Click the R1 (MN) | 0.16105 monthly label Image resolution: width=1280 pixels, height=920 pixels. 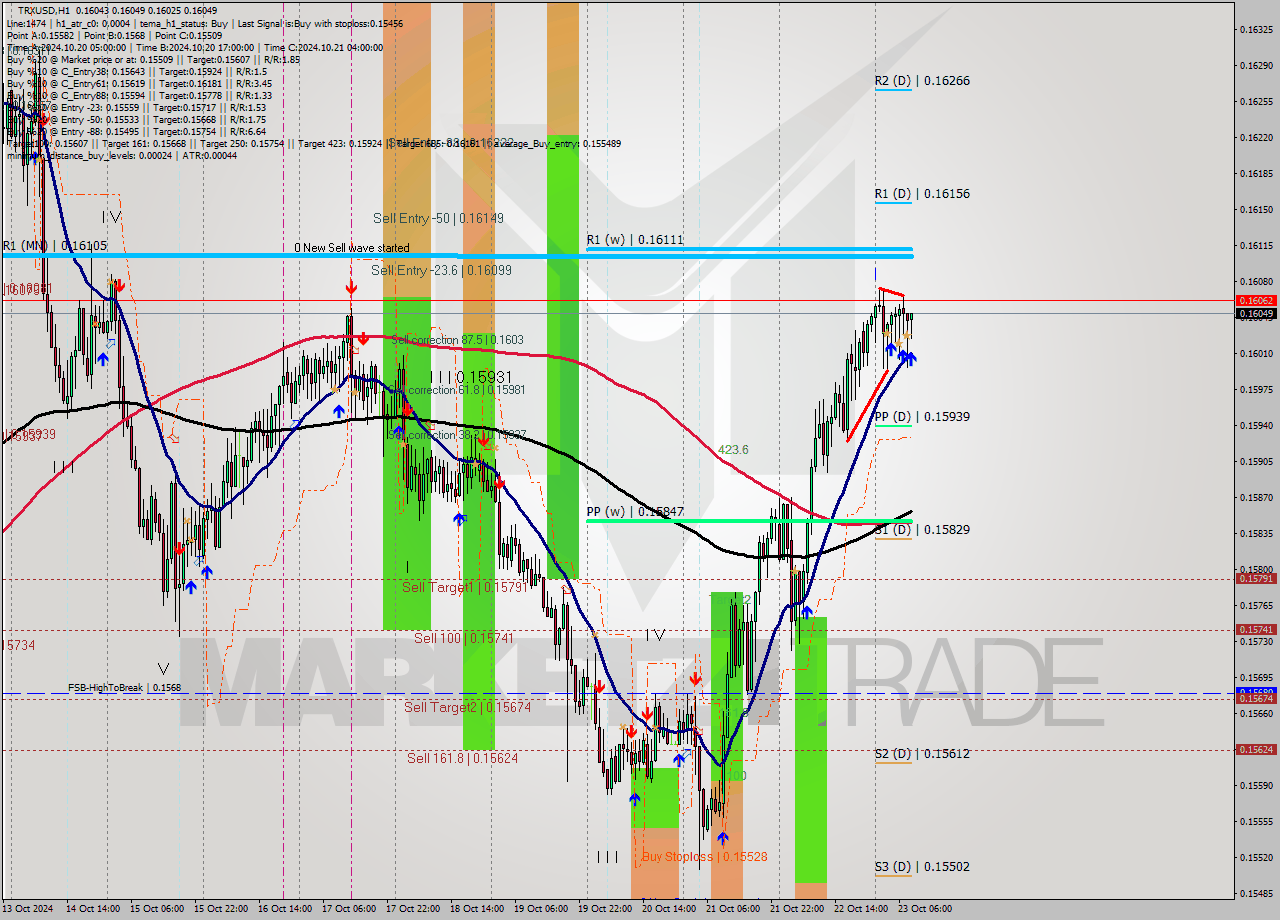pyautogui.click(x=54, y=245)
